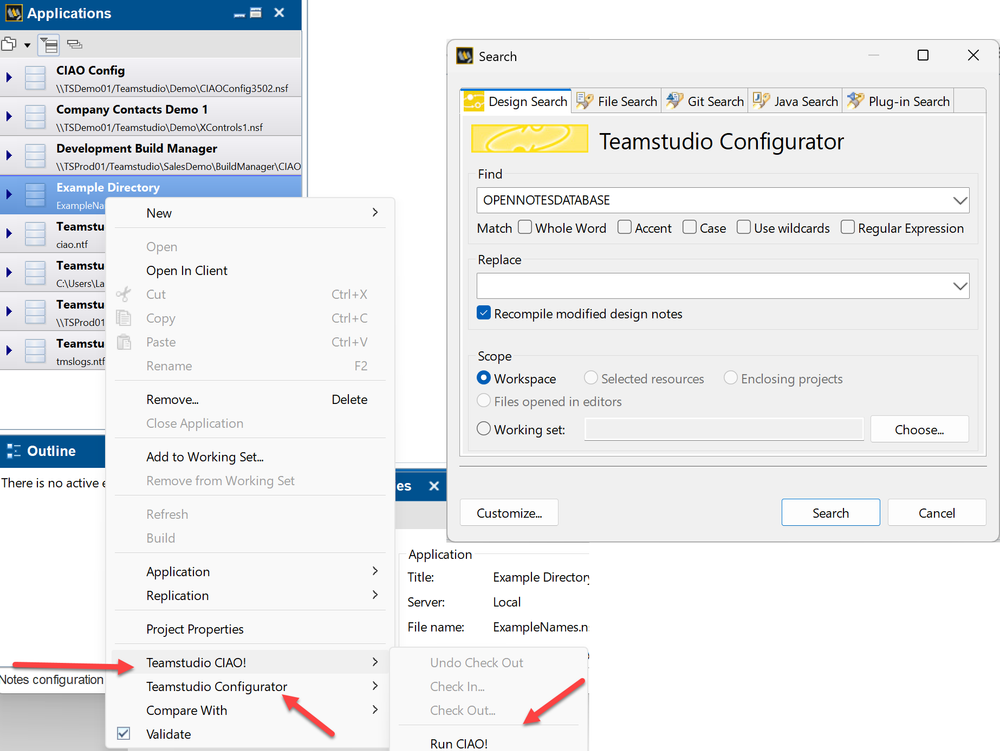Open the Replace history dropdown arrow
Viewport: 1000px width, 751px height.
960,286
